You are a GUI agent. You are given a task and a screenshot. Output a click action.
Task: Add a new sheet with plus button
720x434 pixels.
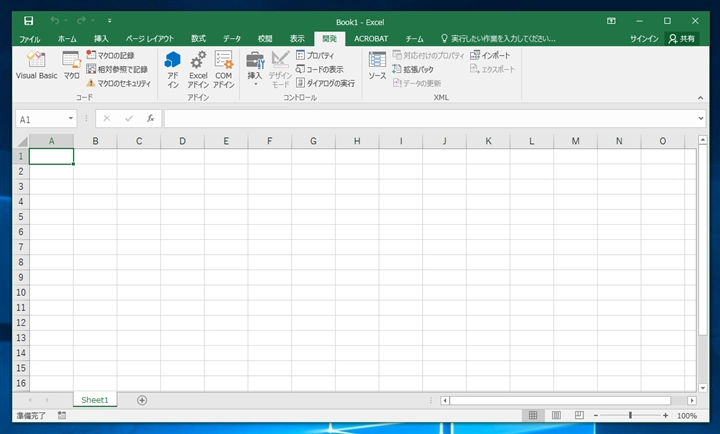(142, 400)
